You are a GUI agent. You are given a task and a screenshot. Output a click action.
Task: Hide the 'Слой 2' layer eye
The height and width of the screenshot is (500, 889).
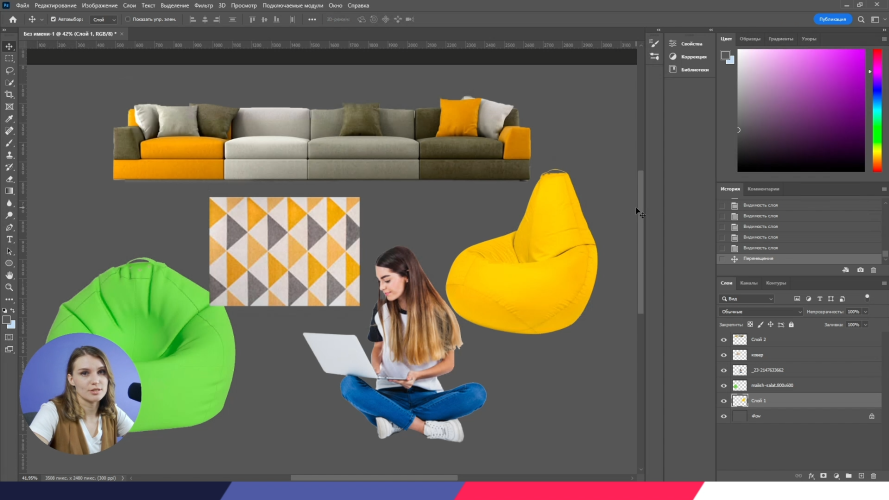click(x=724, y=340)
